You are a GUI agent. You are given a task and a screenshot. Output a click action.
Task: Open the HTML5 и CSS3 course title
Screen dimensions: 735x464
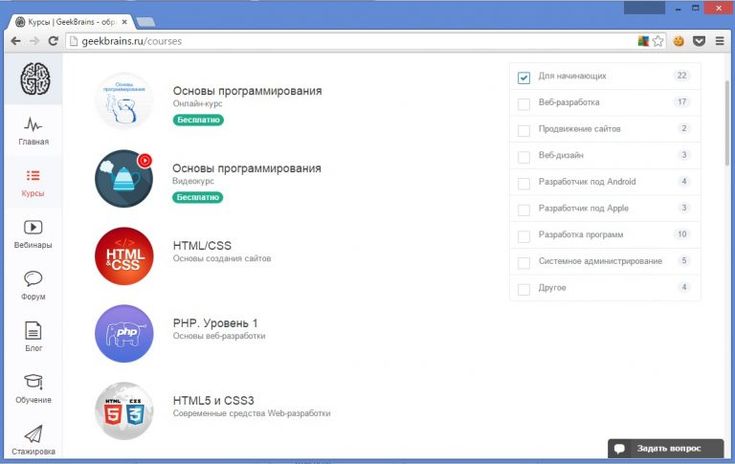click(x=213, y=401)
